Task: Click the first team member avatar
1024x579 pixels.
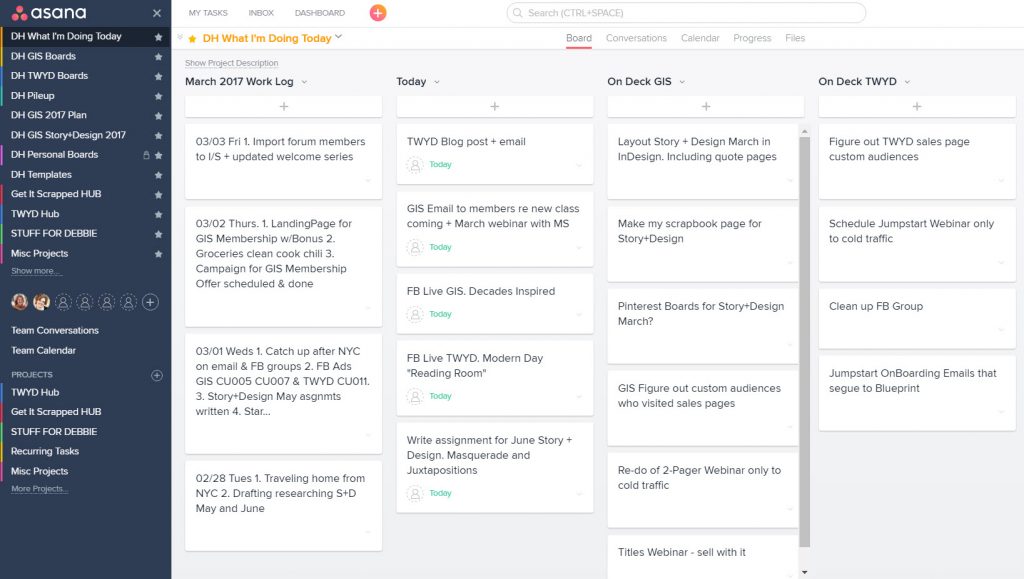Action: [20, 302]
